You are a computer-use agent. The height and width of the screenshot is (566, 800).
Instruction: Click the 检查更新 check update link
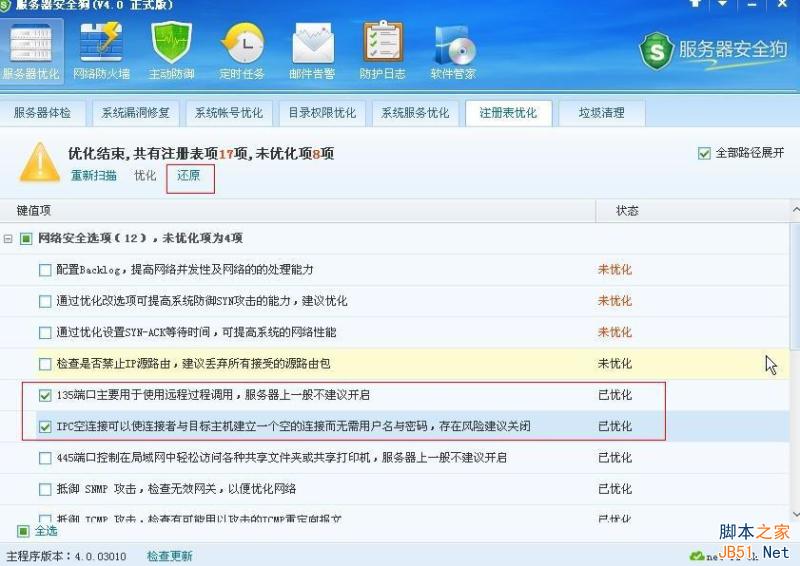169,556
